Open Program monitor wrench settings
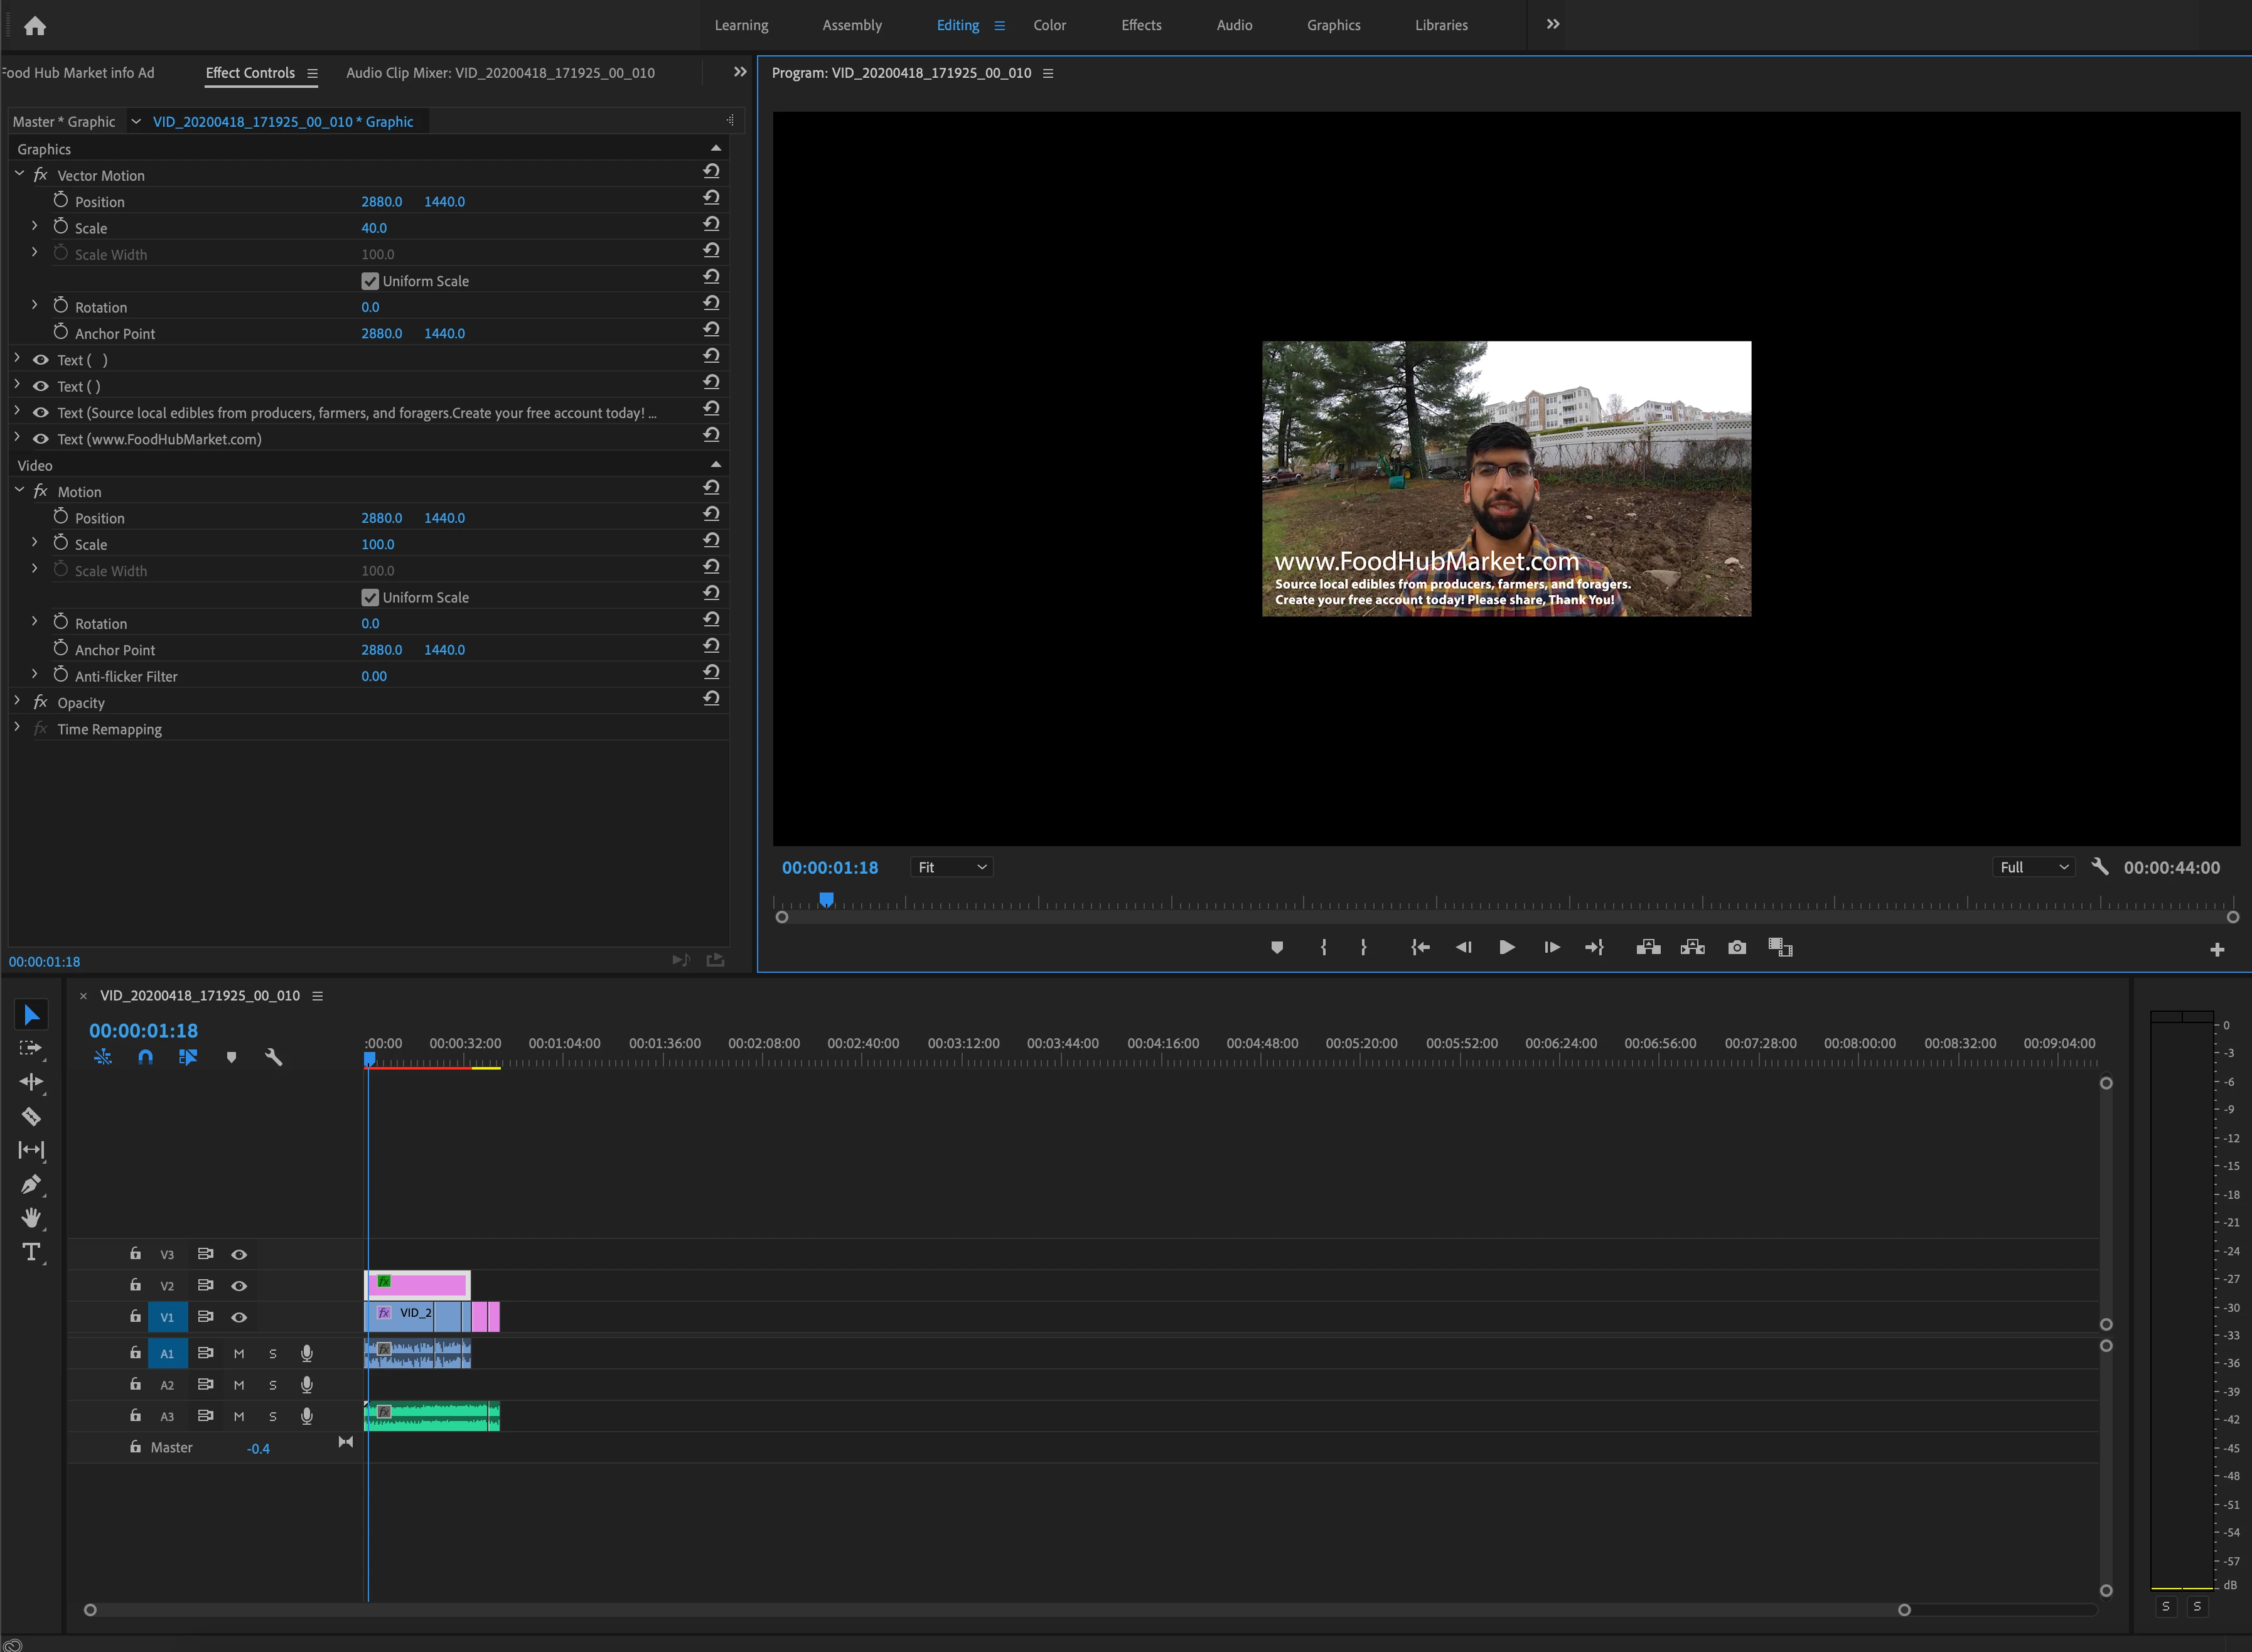Viewport: 2252px width, 1652px height. click(2100, 867)
